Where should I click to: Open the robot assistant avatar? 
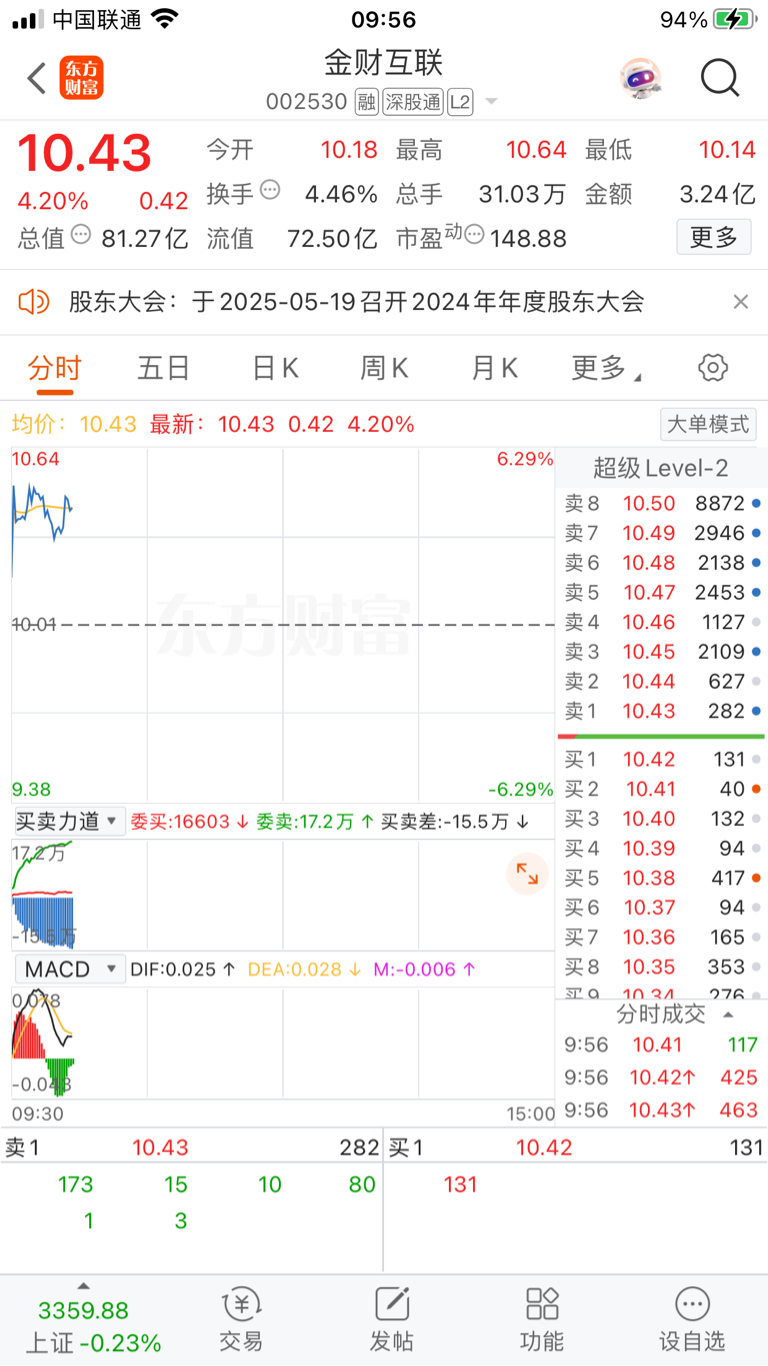click(x=640, y=78)
